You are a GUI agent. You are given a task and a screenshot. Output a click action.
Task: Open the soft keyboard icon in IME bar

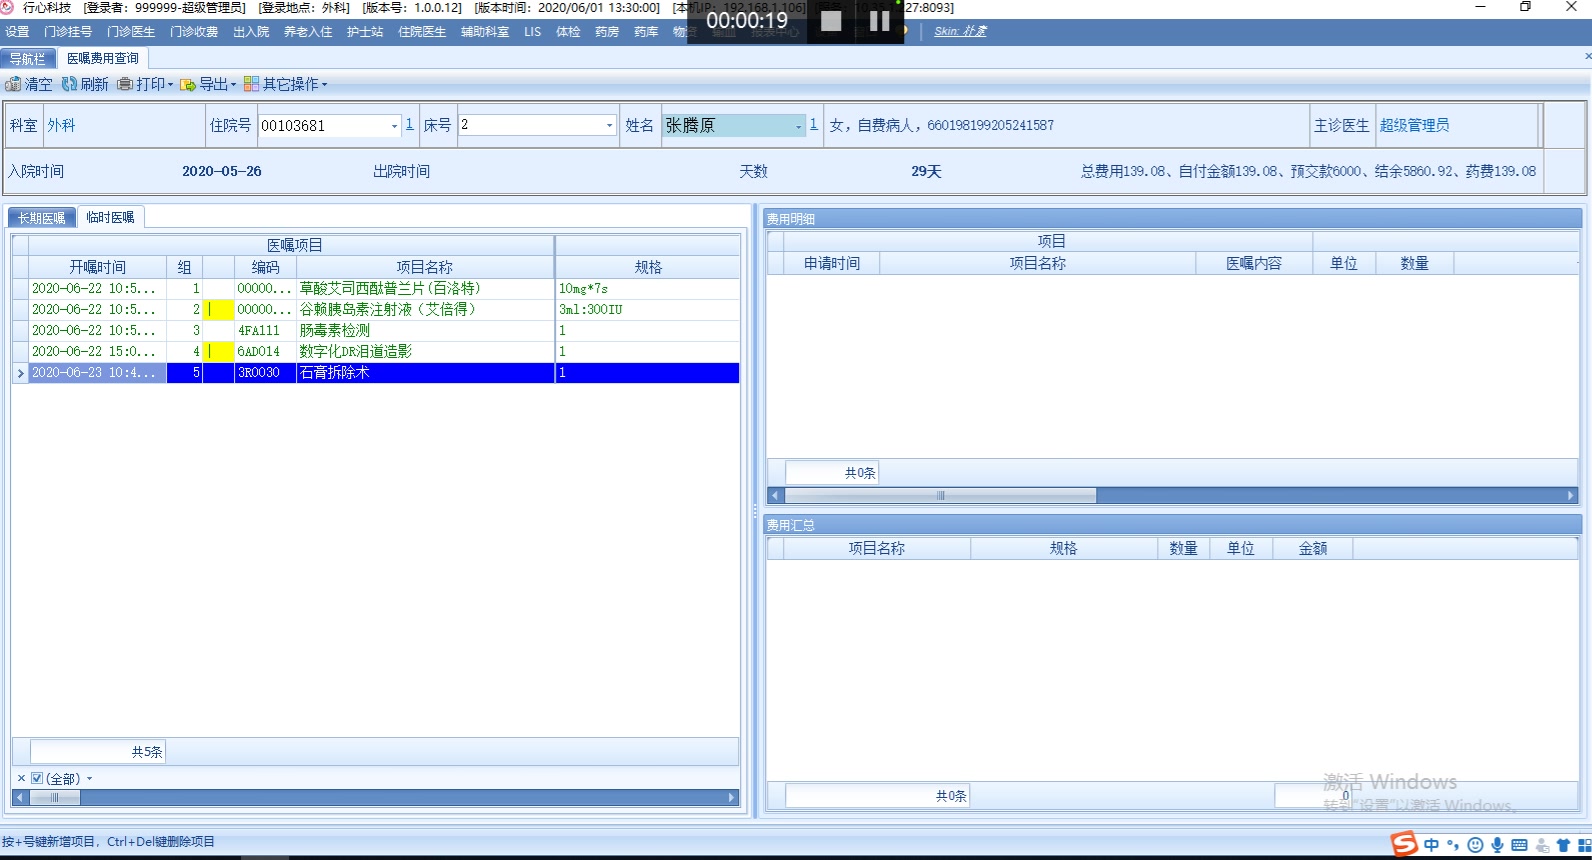pyautogui.click(x=1519, y=845)
